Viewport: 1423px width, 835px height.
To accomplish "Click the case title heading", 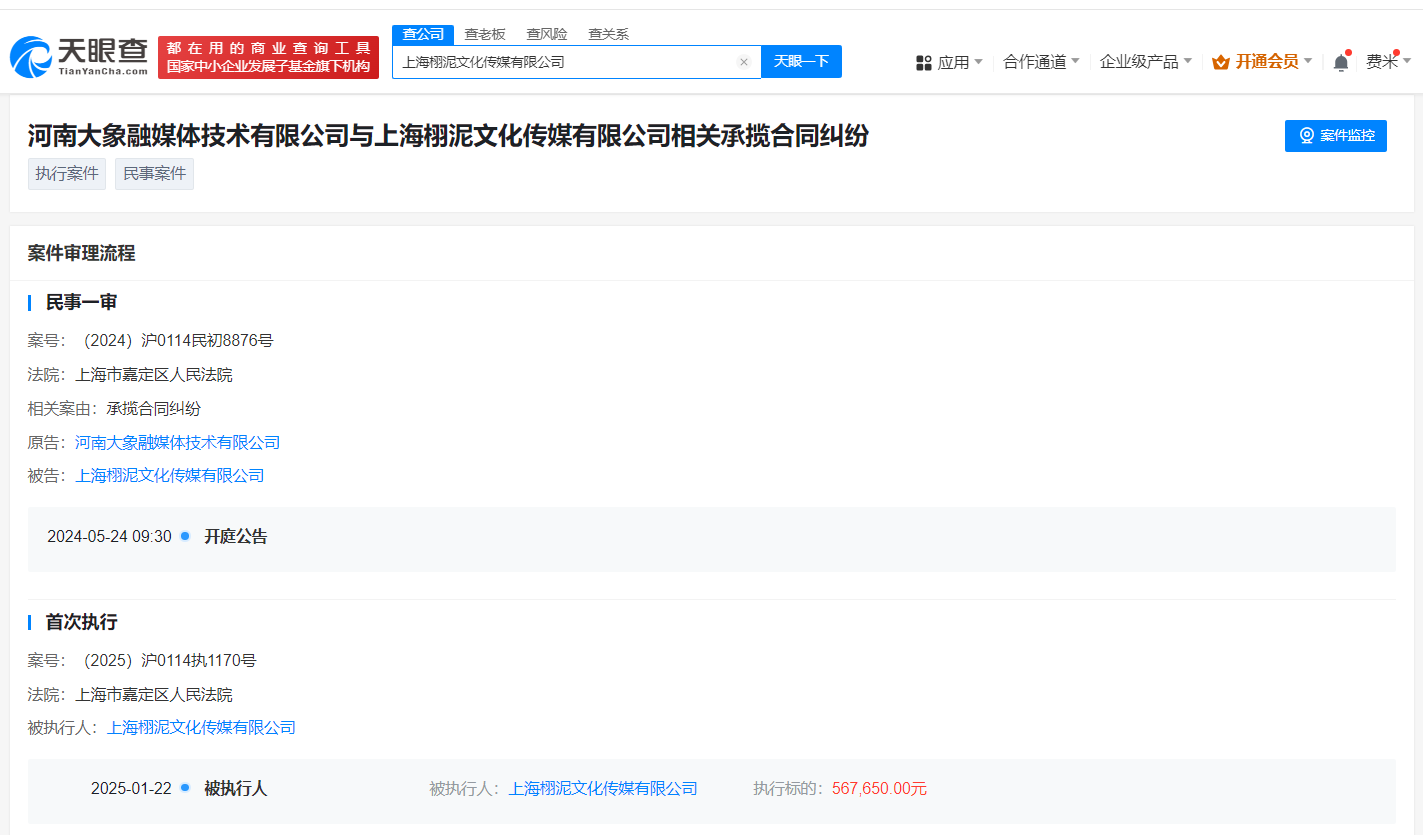I will pyautogui.click(x=448, y=136).
